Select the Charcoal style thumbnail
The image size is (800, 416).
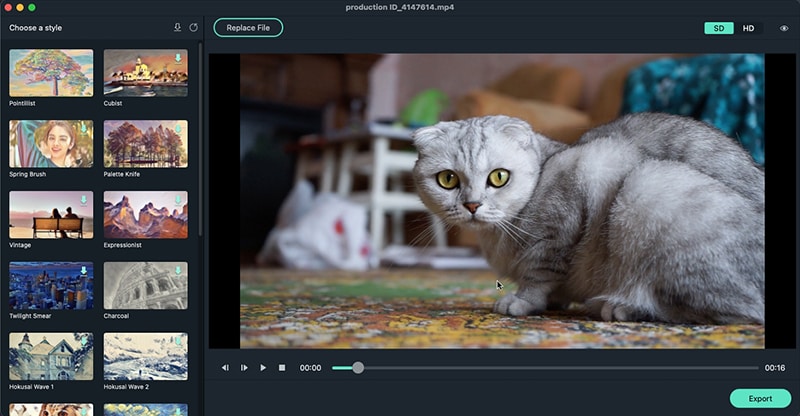[145, 285]
